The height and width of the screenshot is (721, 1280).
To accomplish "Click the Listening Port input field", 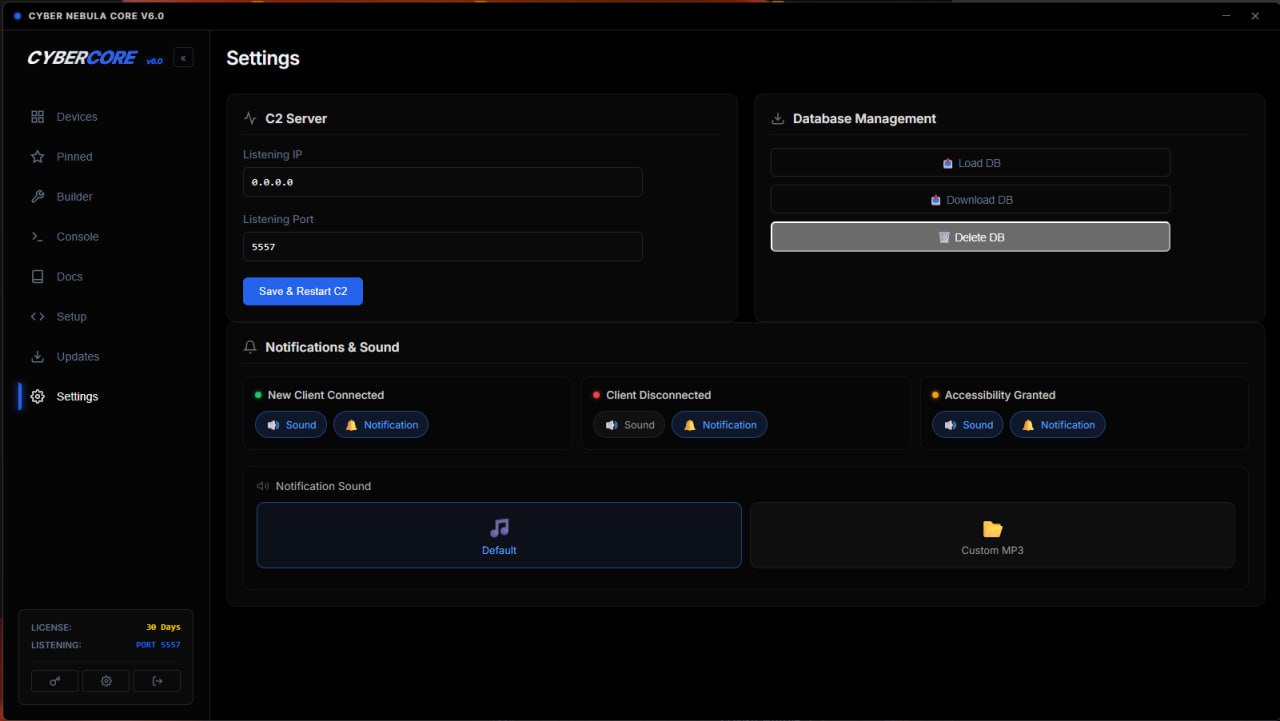I will 443,246.
